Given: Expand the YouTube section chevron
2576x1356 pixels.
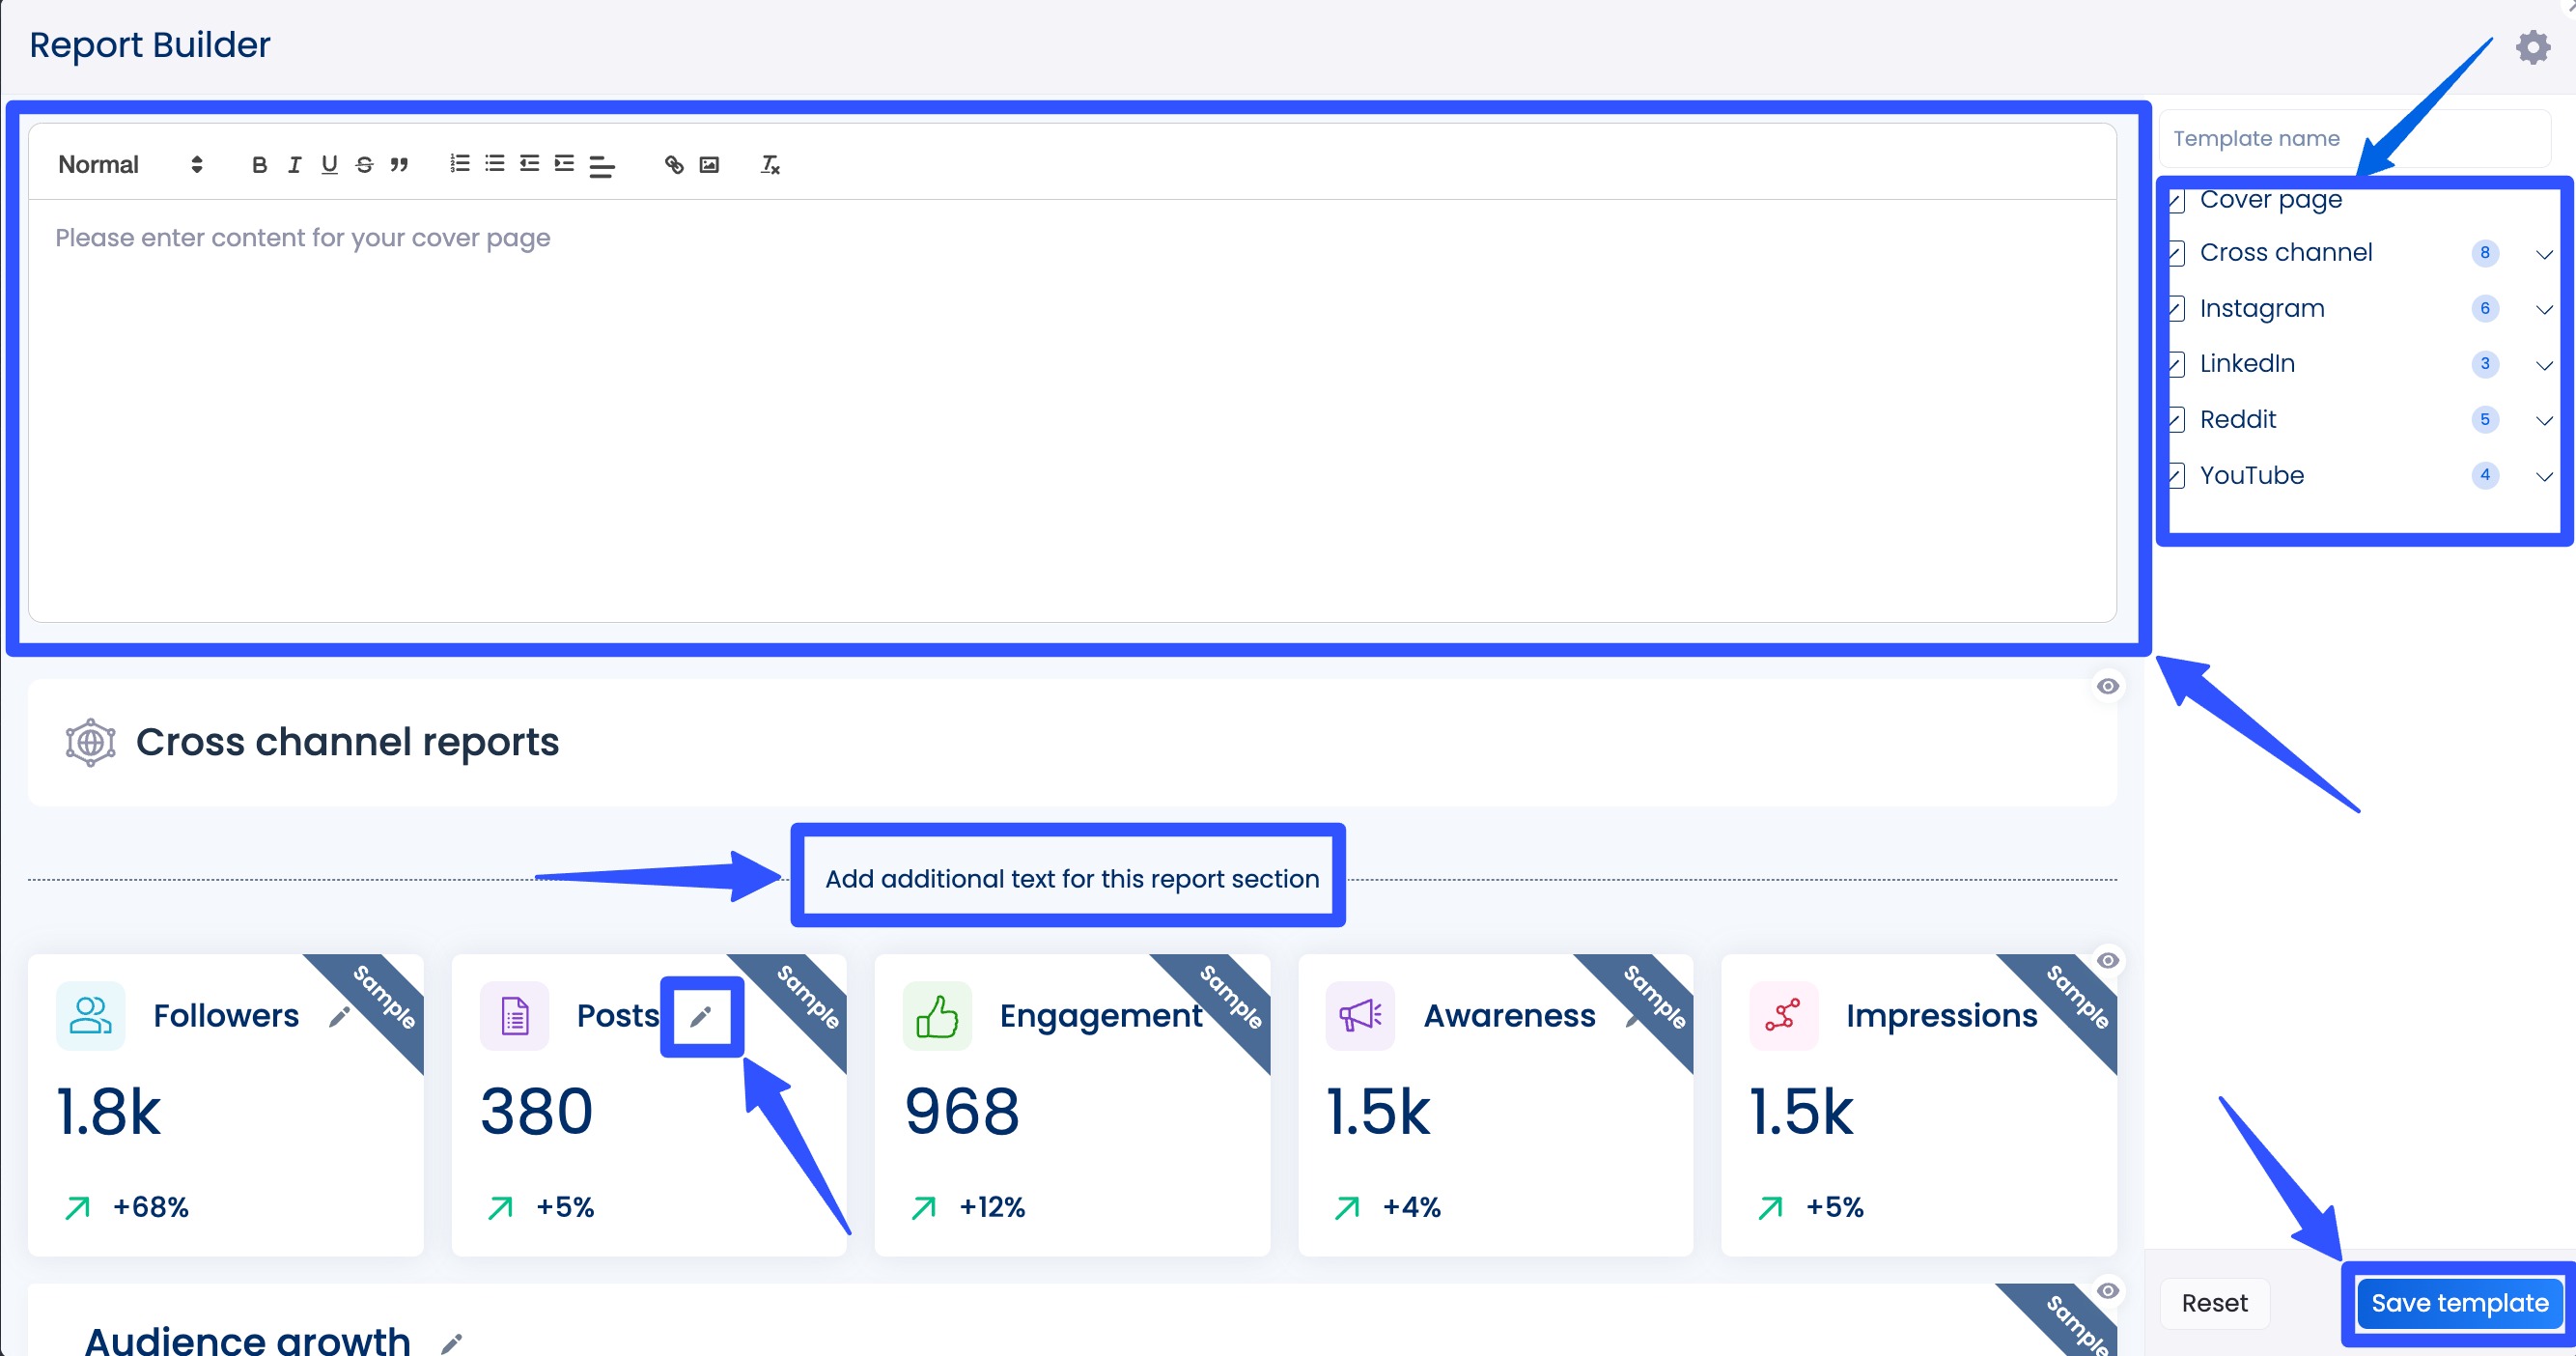Looking at the screenshot, I should tap(2544, 477).
